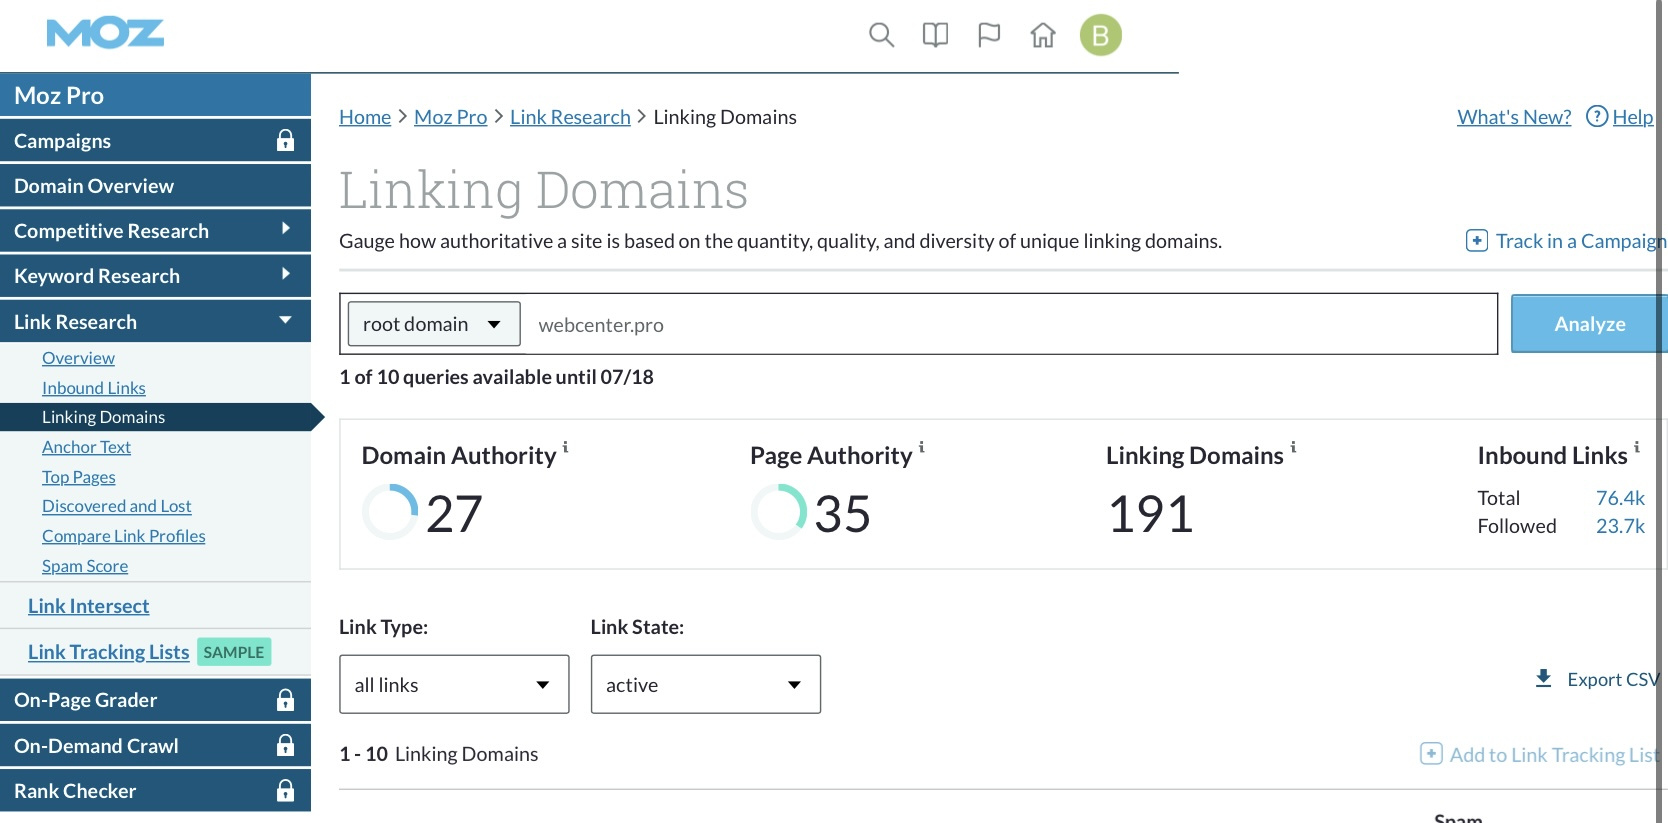
Task: Click the flag icon in header
Action: [x=989, y=36]
